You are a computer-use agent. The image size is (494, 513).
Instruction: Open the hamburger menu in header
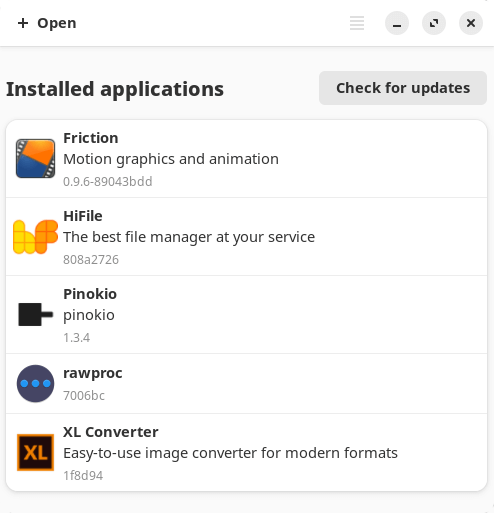click(357, 23)
